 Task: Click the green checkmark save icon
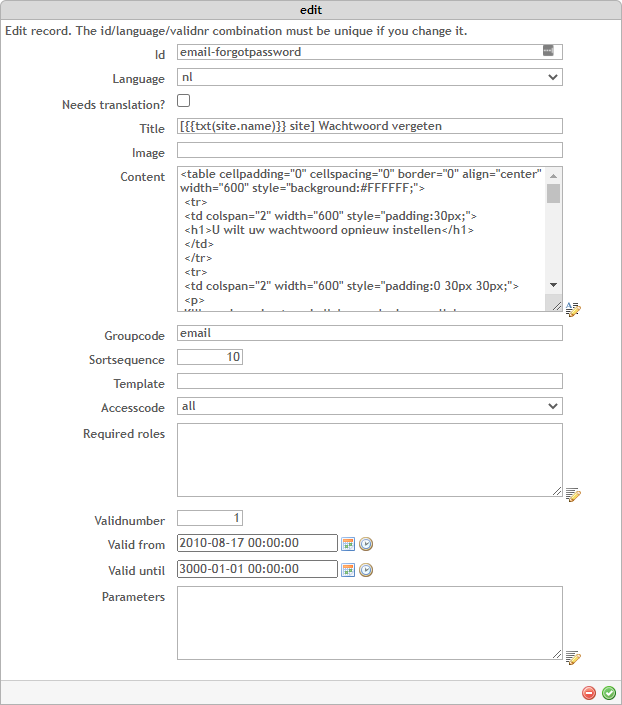click(609, 693)
